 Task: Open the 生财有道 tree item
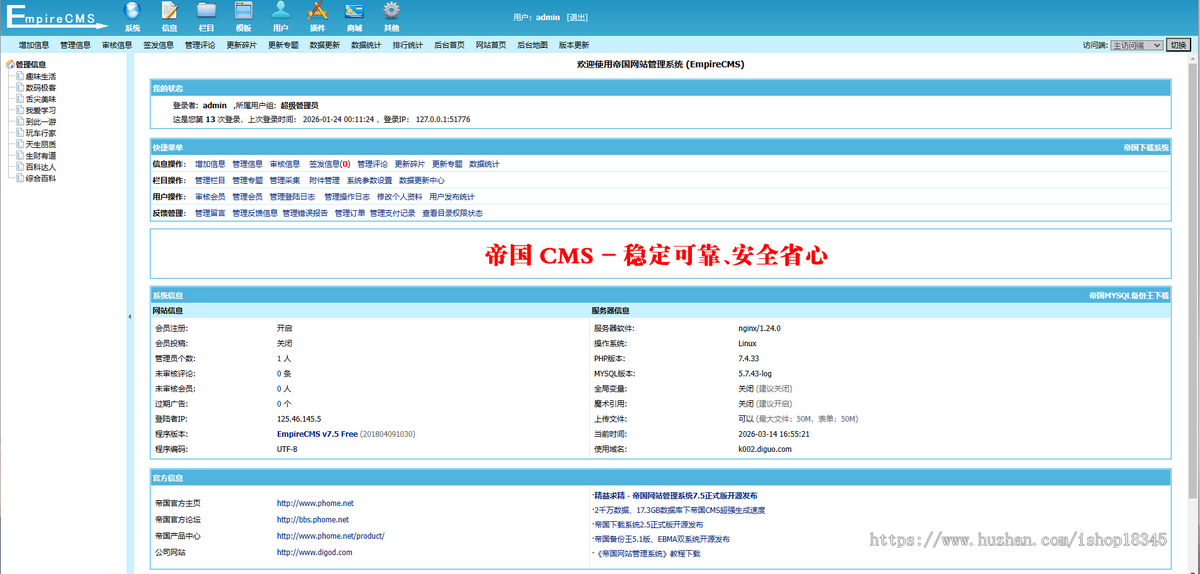(41, 155)
